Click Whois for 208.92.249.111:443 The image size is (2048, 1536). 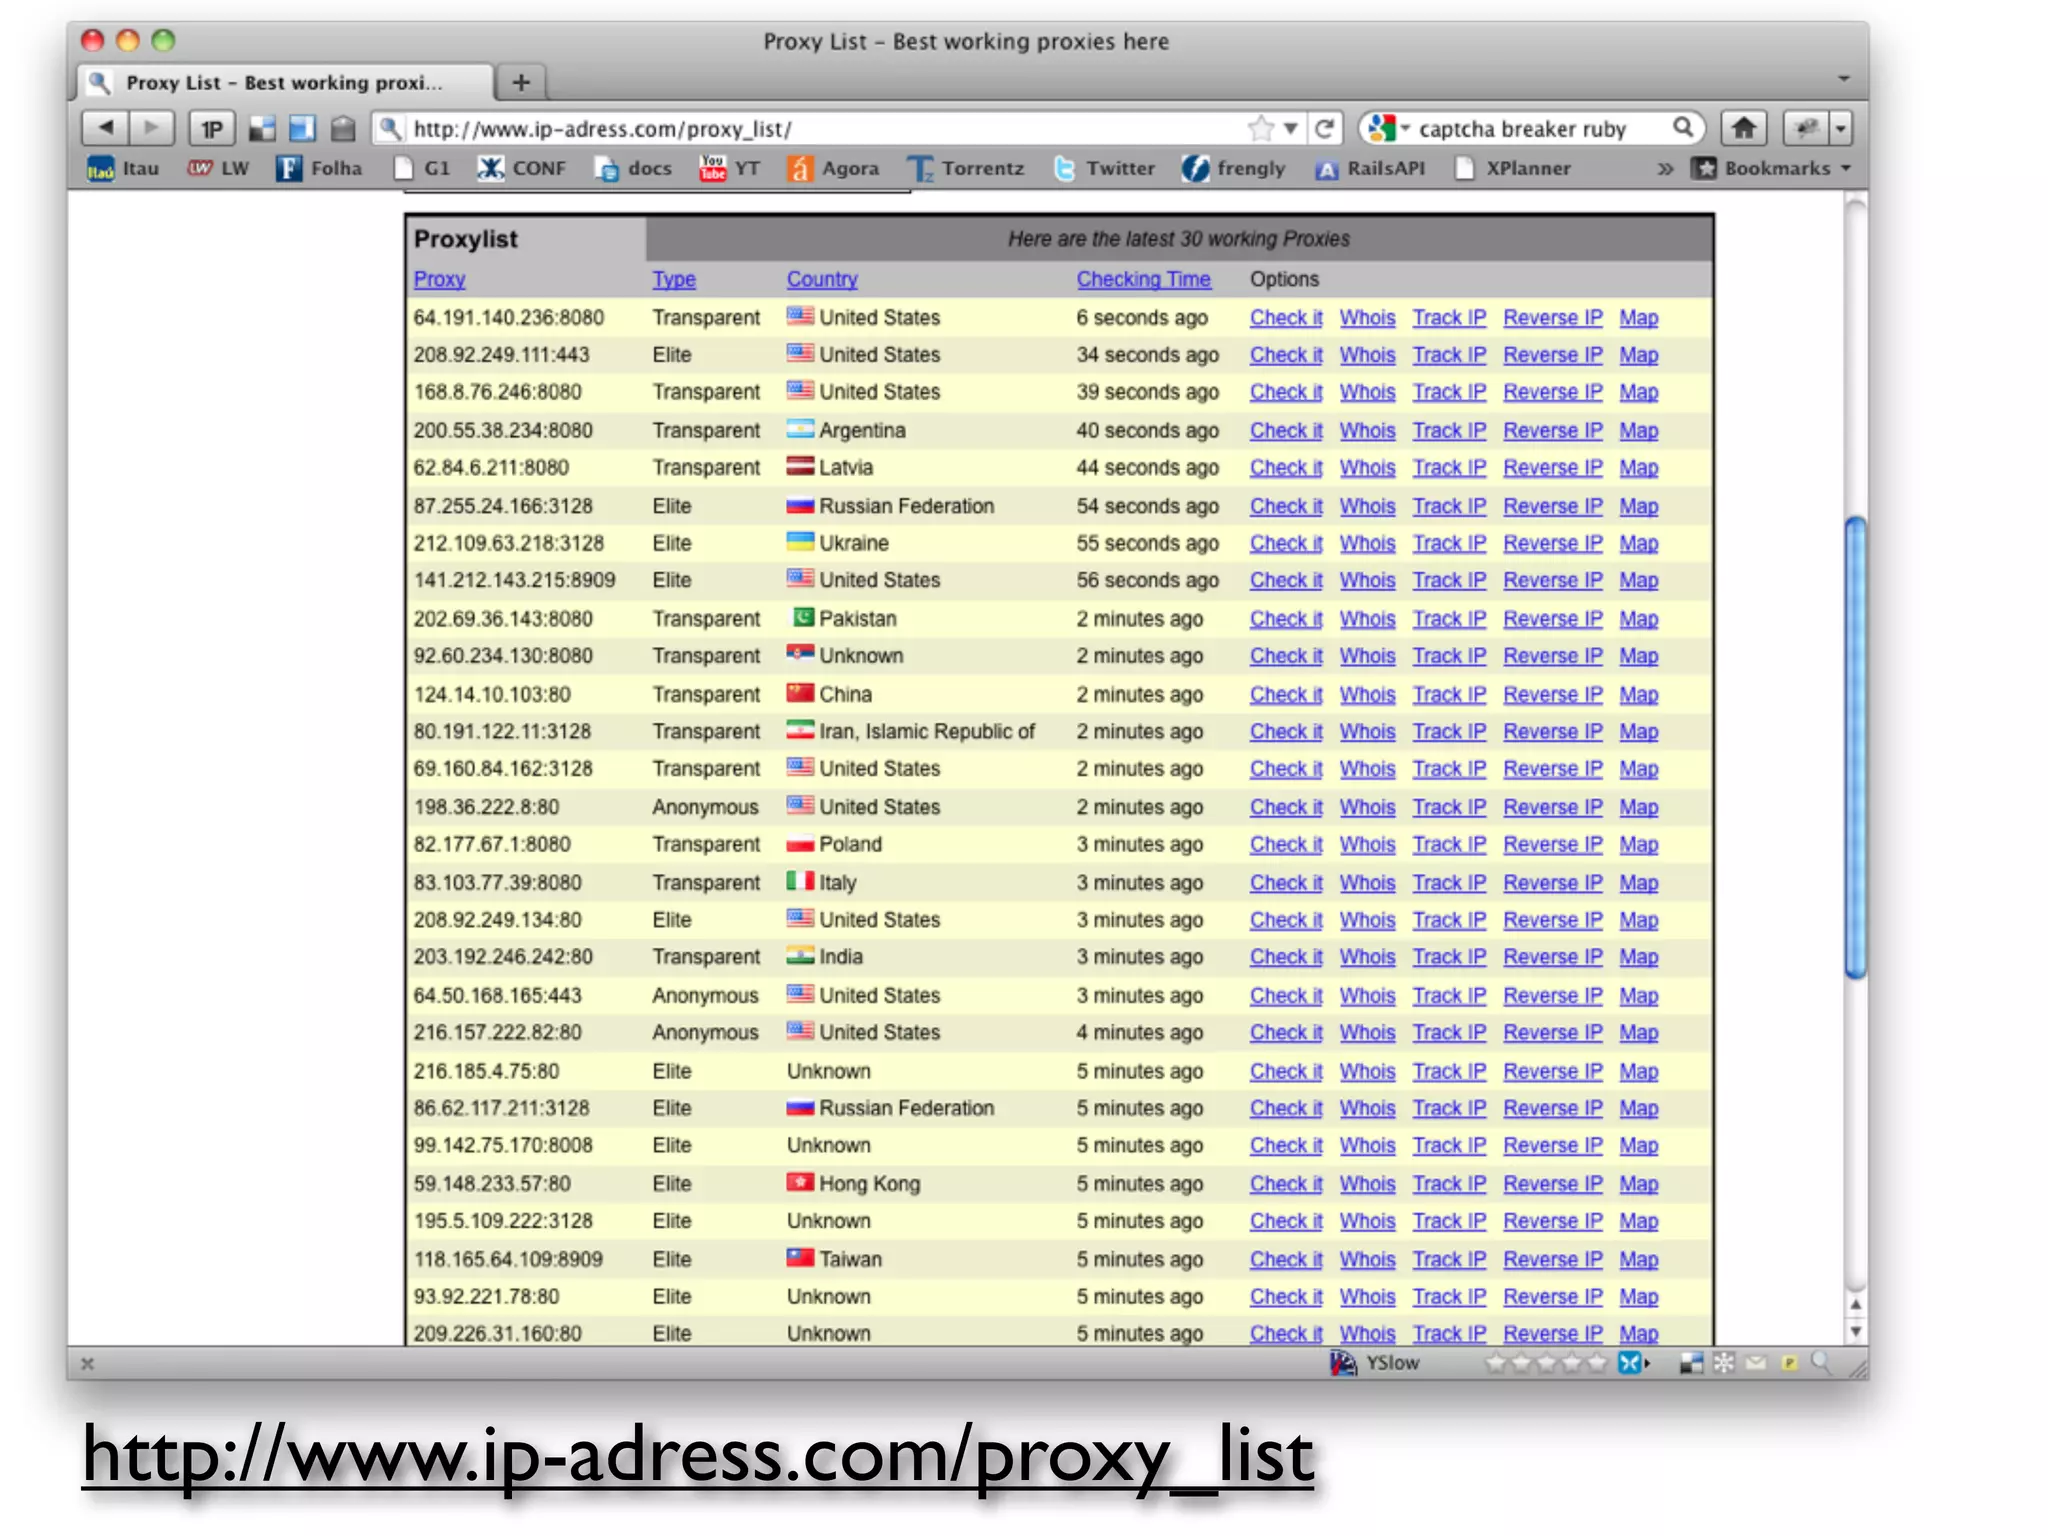click(1367, 355)
